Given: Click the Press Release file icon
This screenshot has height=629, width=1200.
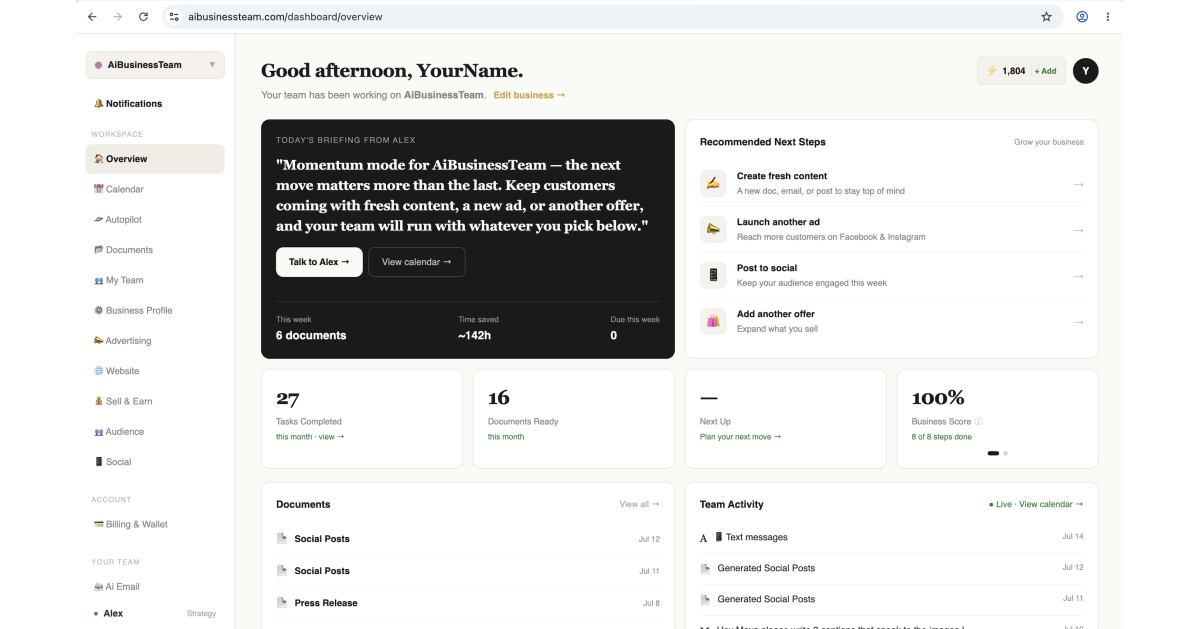Looking at the screenshot, I should [282, 603].
